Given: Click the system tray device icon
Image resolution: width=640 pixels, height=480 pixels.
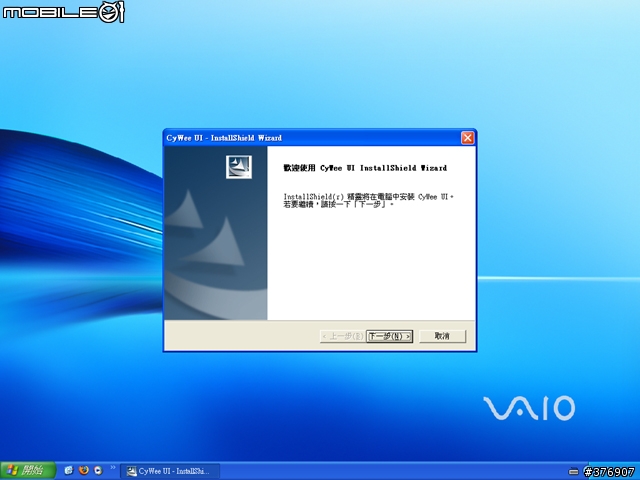Looking at the screenshot, I should 573,472.
